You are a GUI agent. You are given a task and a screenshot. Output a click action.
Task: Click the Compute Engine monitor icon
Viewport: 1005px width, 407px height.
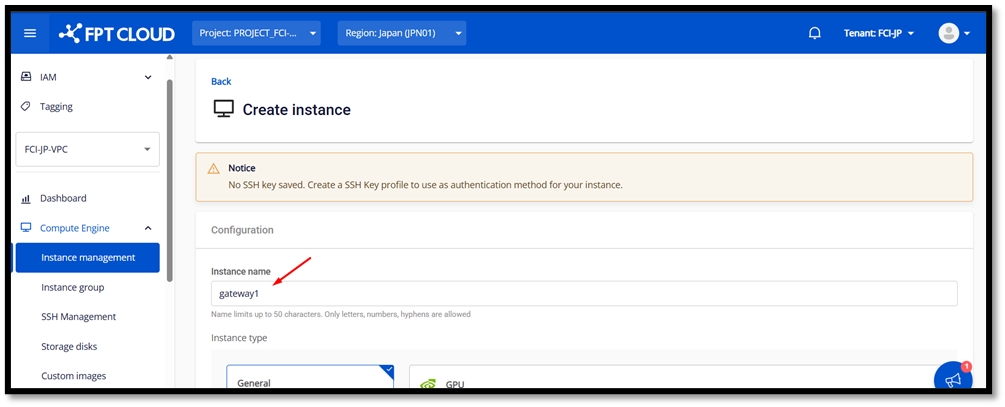pos(26,228)
